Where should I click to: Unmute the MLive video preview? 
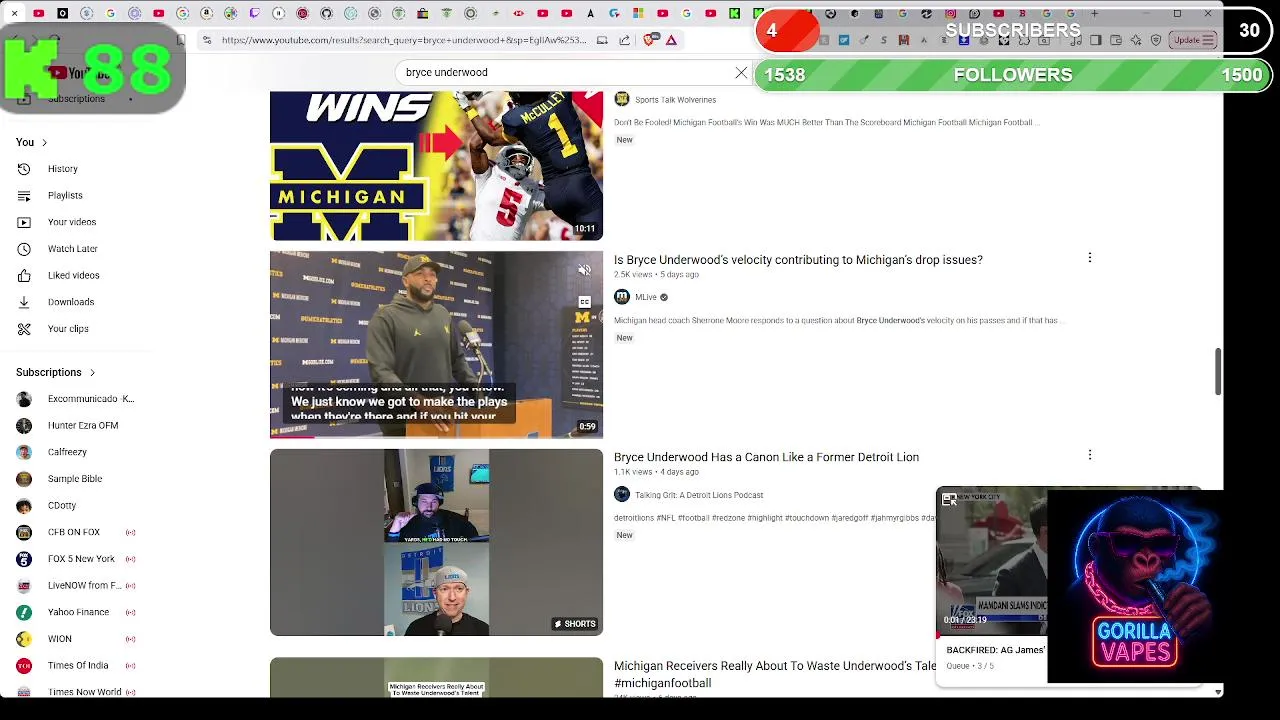point(585,269)
